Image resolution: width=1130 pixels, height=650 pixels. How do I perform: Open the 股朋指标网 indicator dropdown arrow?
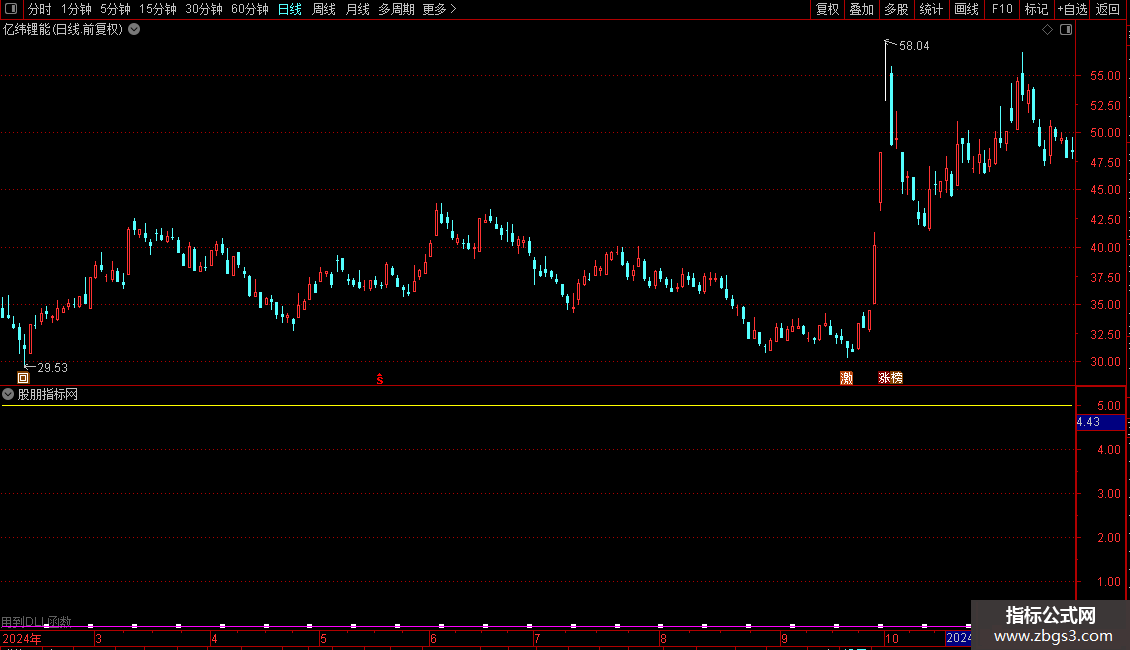(x=8, y=394)
